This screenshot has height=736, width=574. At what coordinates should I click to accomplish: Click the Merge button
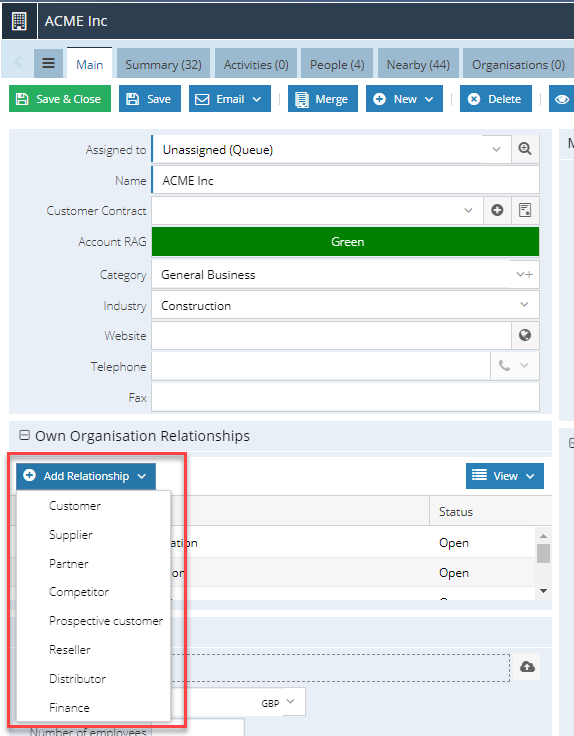(322, 99)
